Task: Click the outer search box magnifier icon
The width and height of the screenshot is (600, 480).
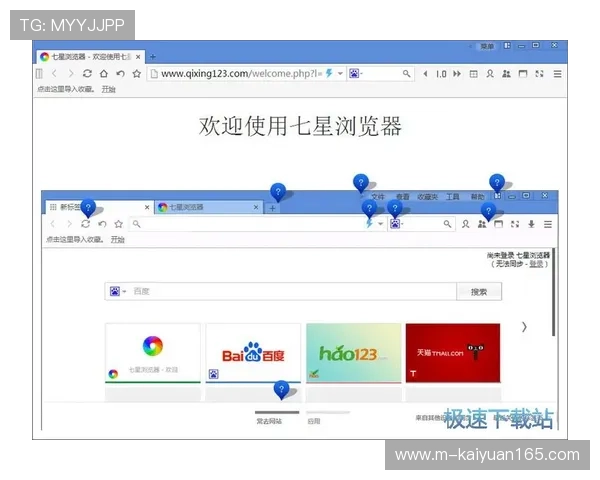Action: (x=406, y=73)
